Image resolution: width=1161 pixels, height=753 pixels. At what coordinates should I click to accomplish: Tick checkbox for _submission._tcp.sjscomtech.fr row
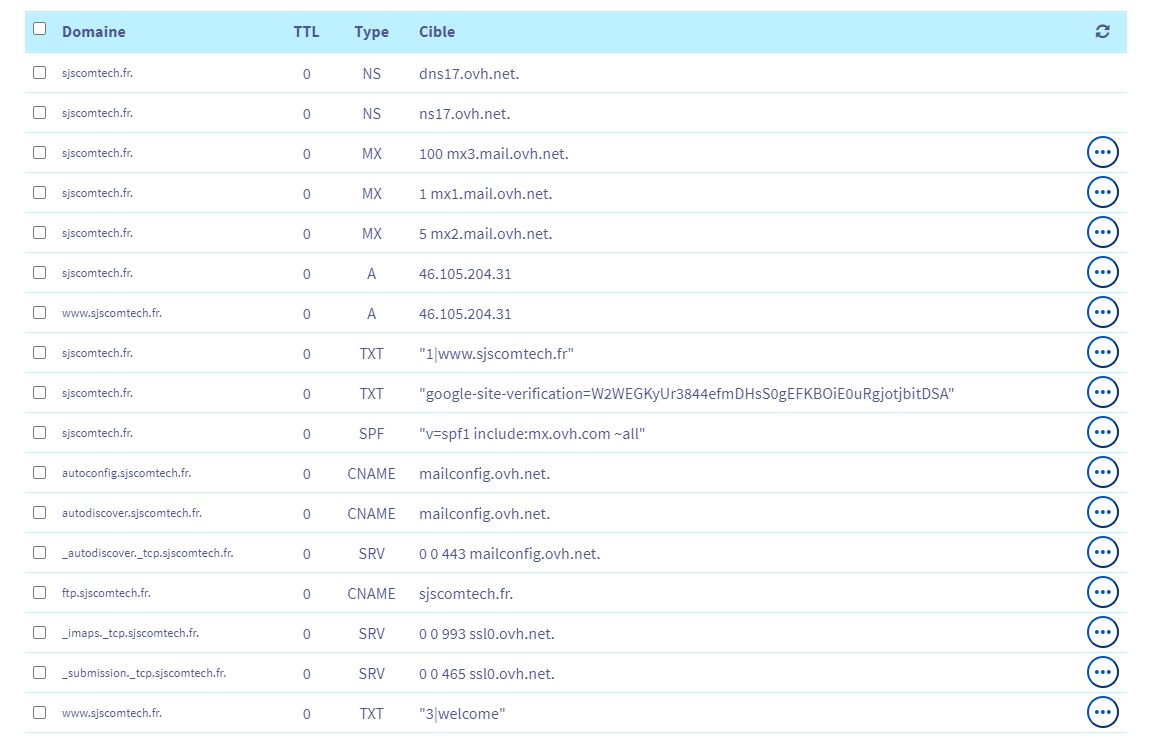click(x=40, y=673)
